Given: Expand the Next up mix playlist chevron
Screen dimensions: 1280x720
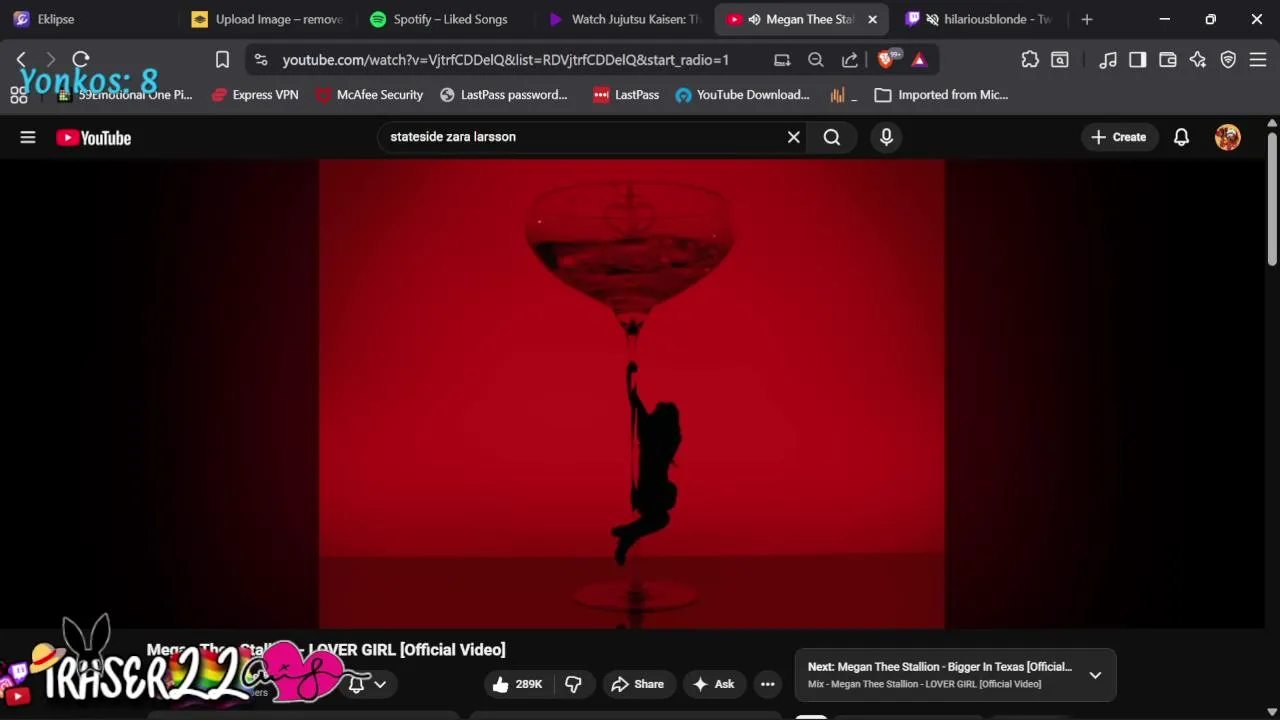Looking at the screenshot, I should [x=1095, y=675].
